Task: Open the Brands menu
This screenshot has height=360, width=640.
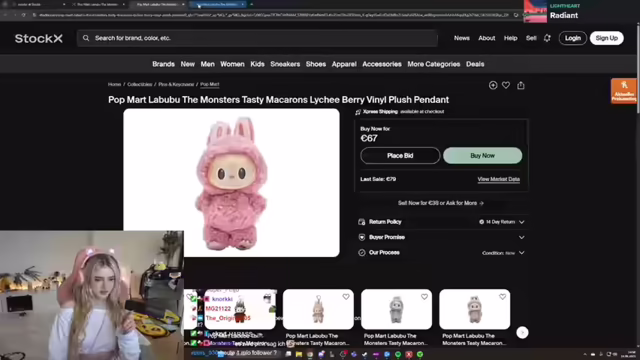Action: click(163, 64)
